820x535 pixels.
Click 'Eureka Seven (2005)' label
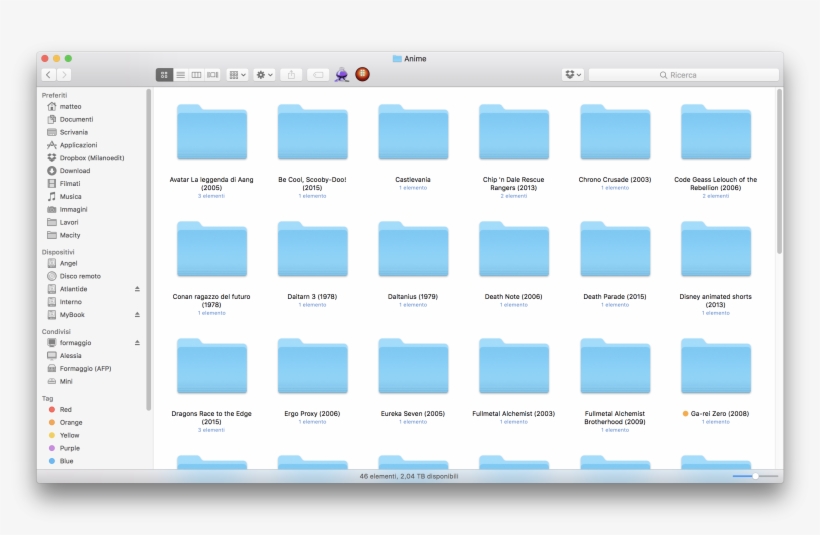(x=413, y=413)
